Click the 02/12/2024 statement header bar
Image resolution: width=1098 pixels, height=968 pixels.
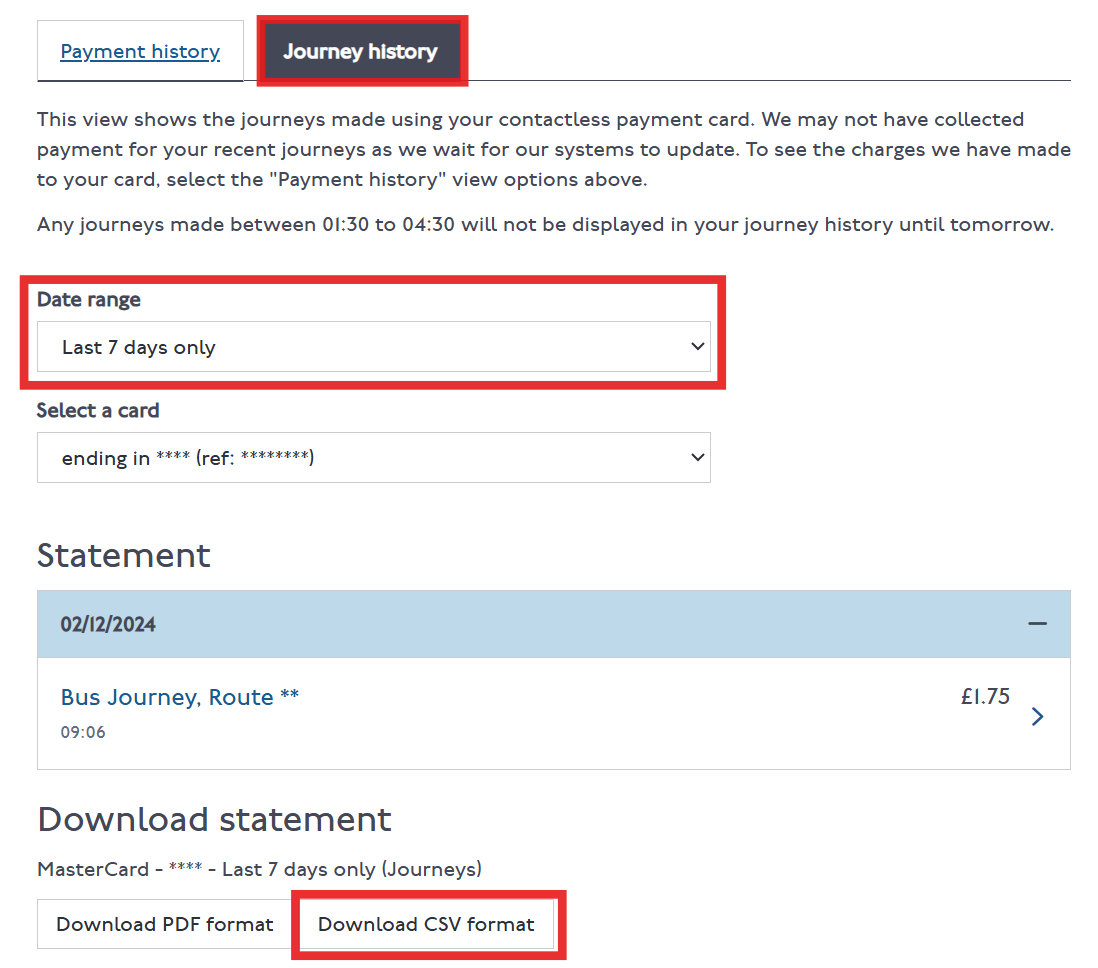pyautogui.click(x=550, y=623)
